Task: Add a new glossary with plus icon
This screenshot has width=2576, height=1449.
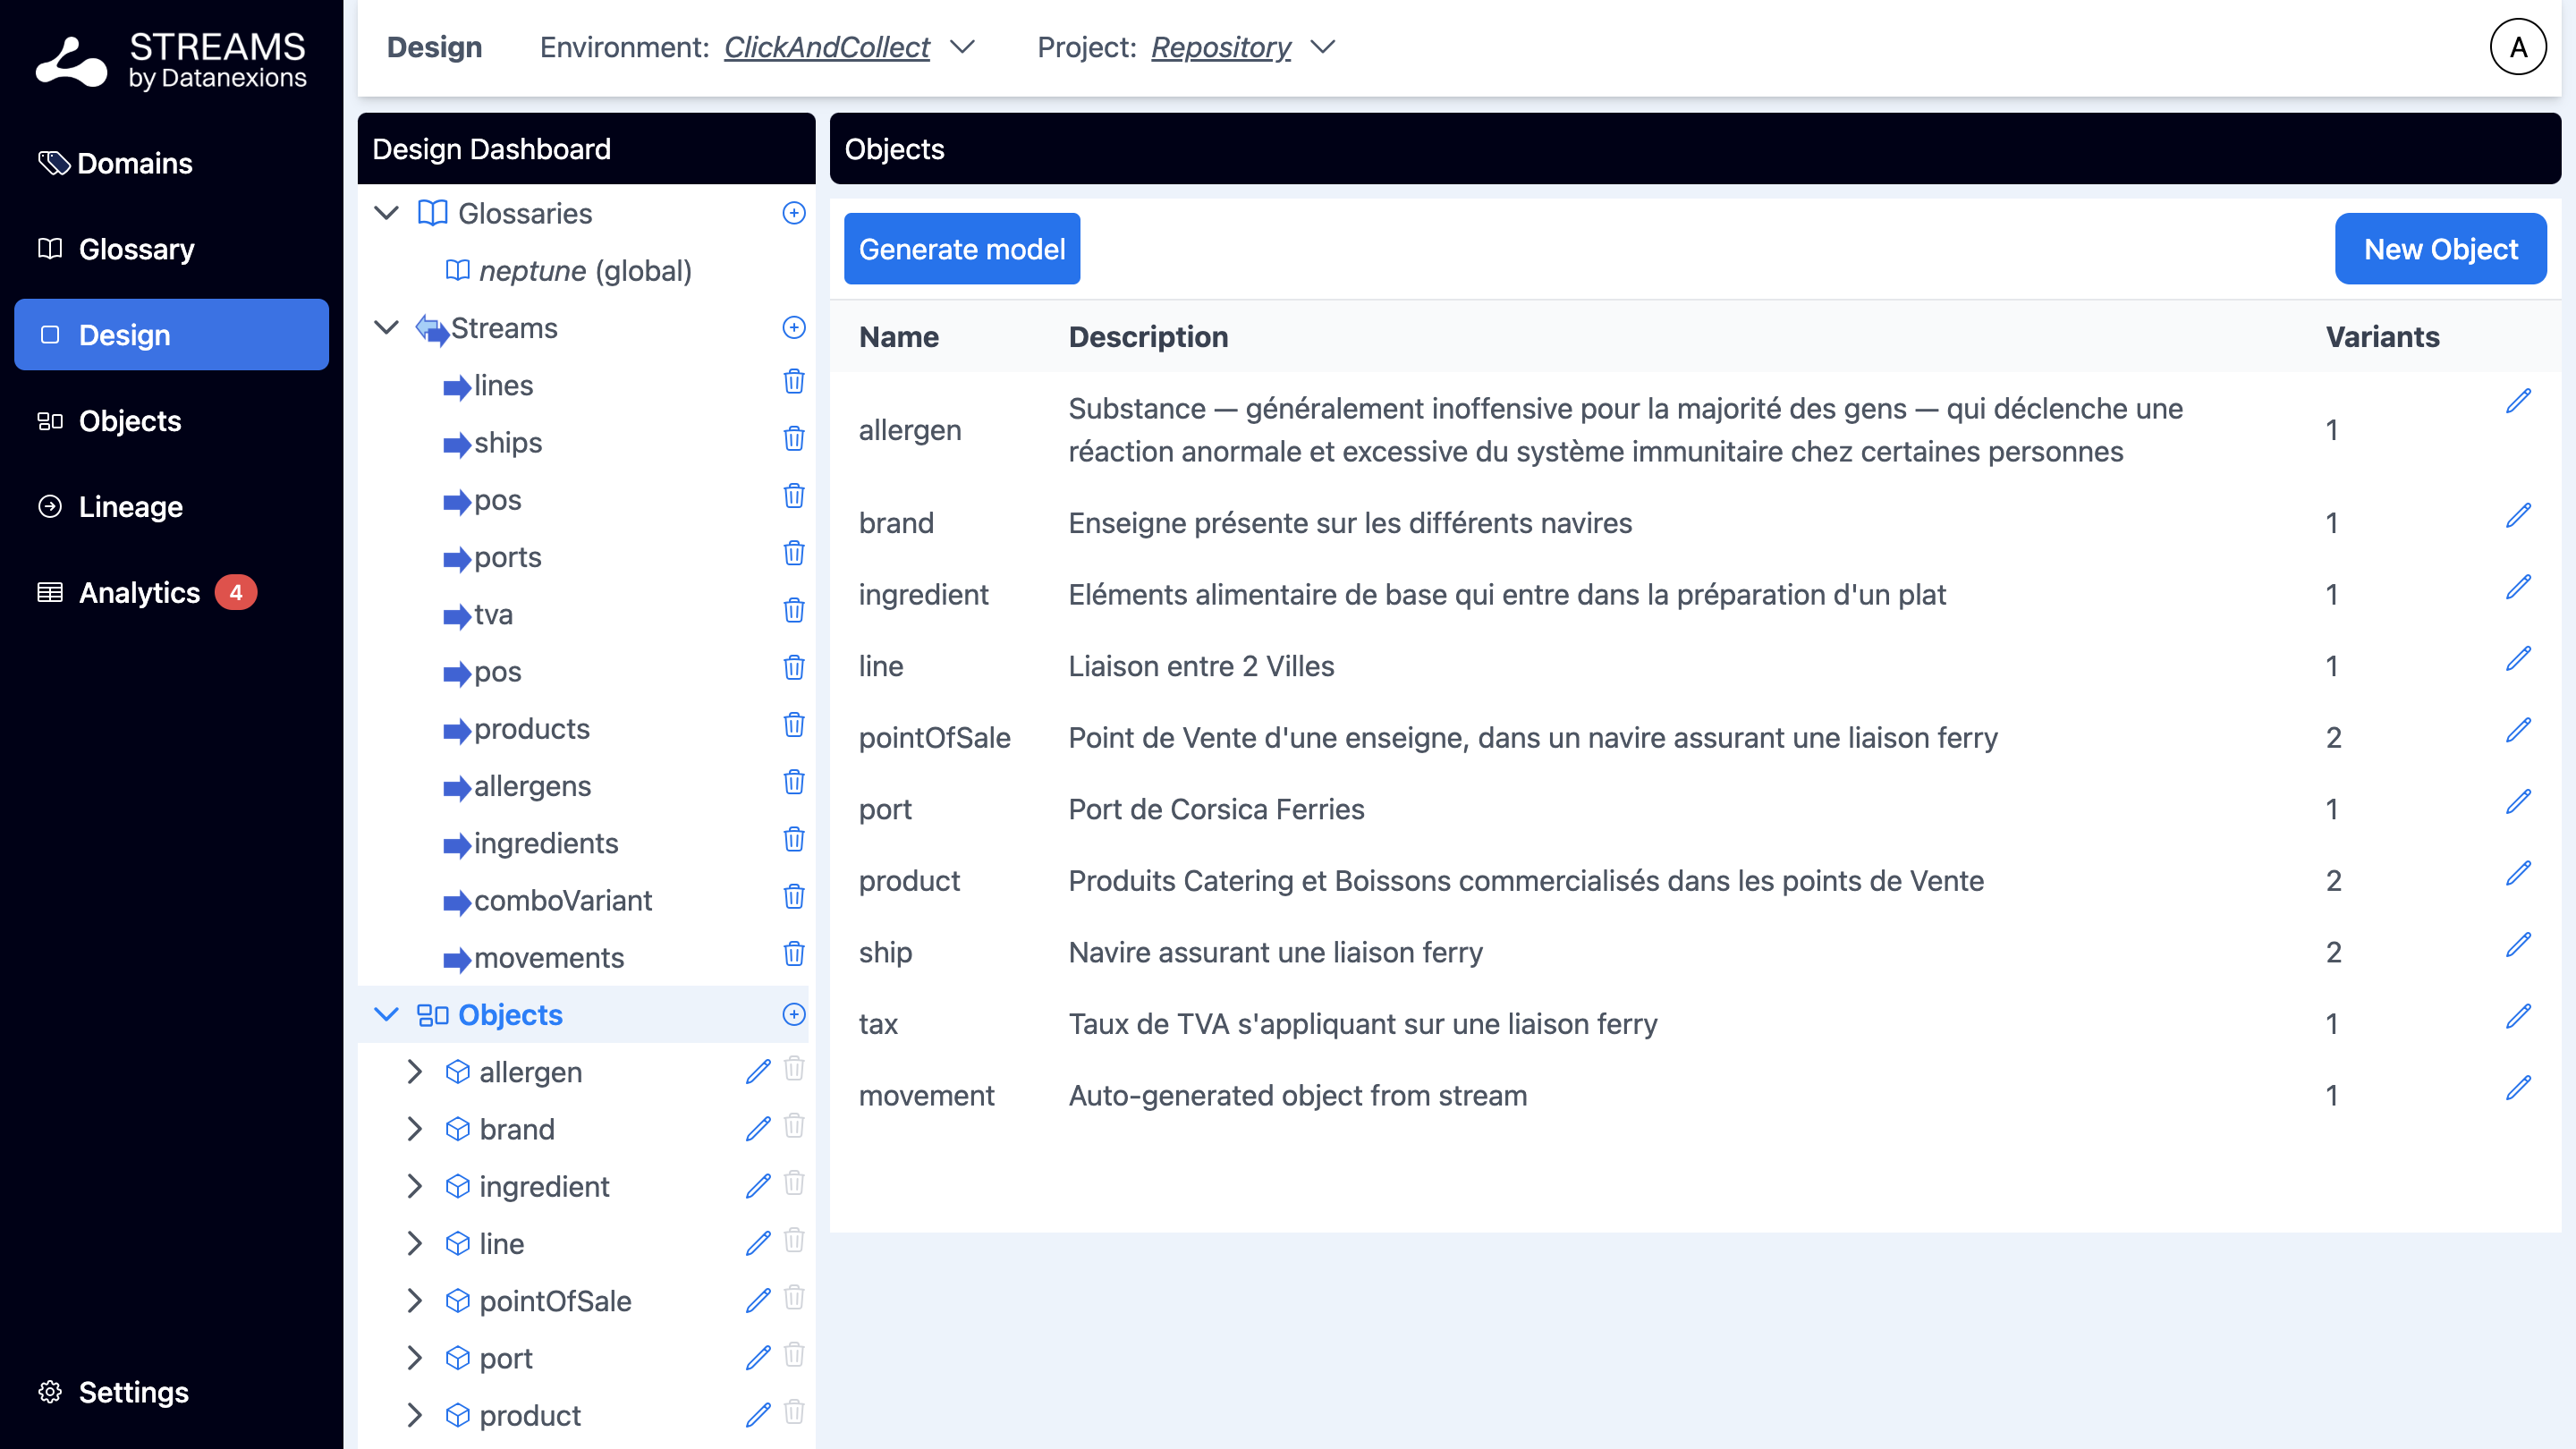Action: click(793, 213)
